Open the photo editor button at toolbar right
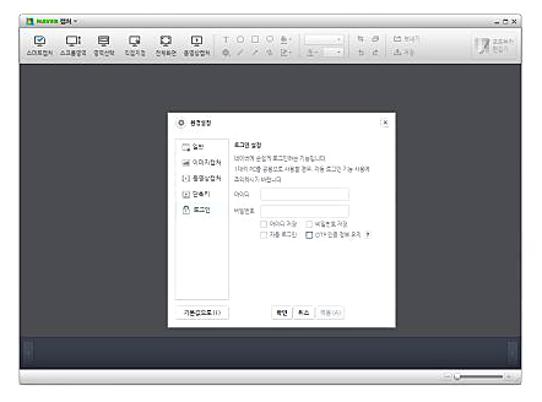Image resolution: width=542 pixels, height=402 pixels. click(494, 46)
